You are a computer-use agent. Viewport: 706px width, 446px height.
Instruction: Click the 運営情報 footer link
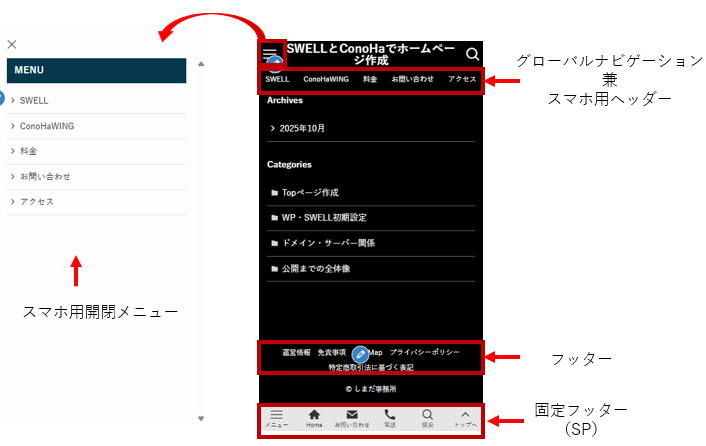[x=296, y=352]
